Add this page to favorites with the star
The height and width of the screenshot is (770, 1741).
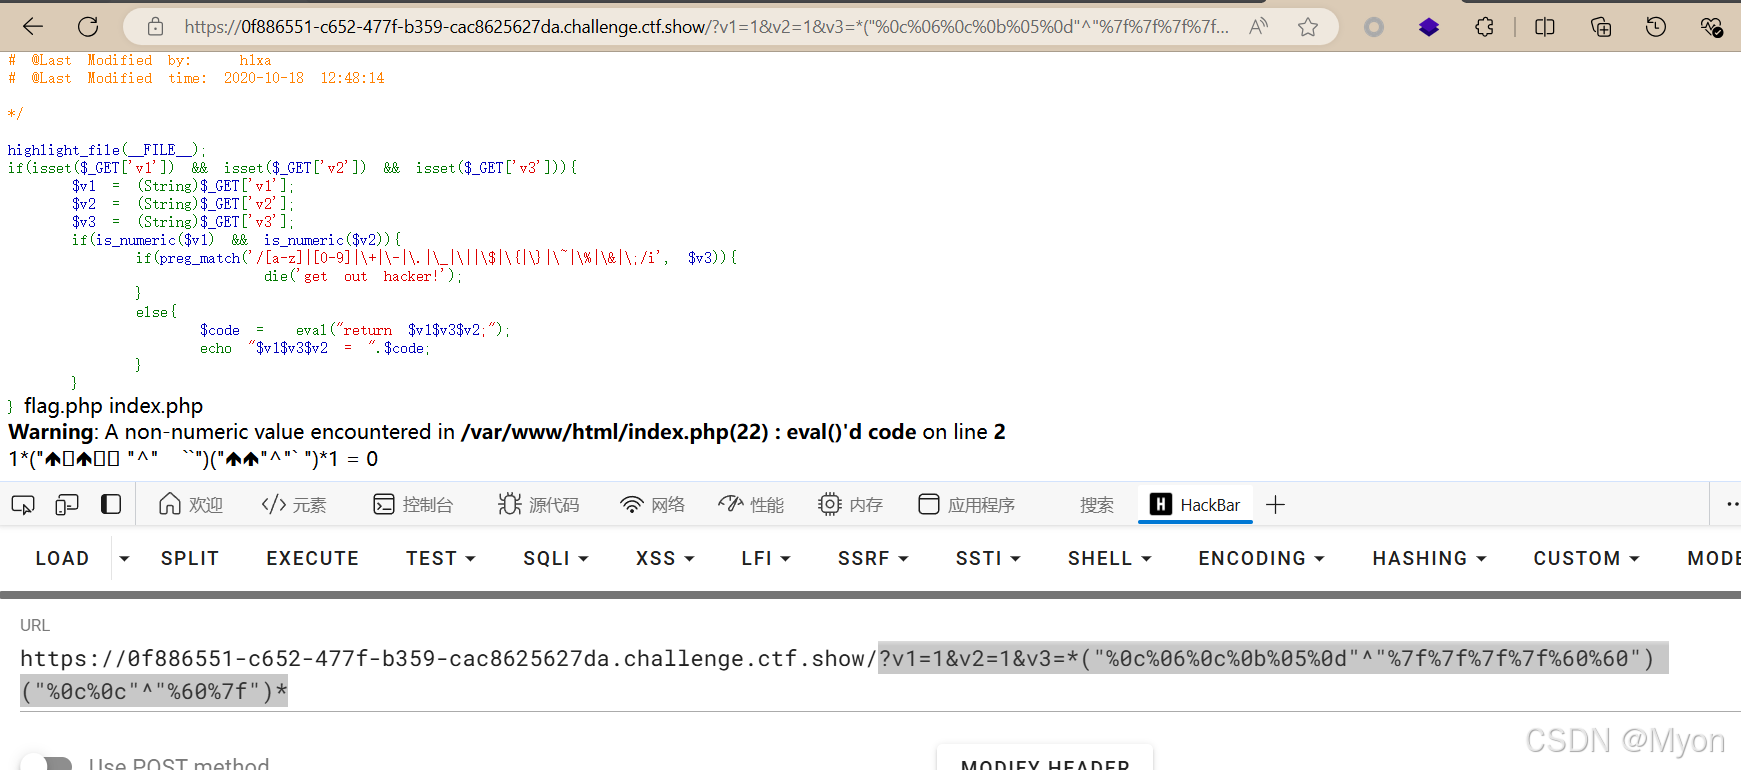click(1308, 27)
